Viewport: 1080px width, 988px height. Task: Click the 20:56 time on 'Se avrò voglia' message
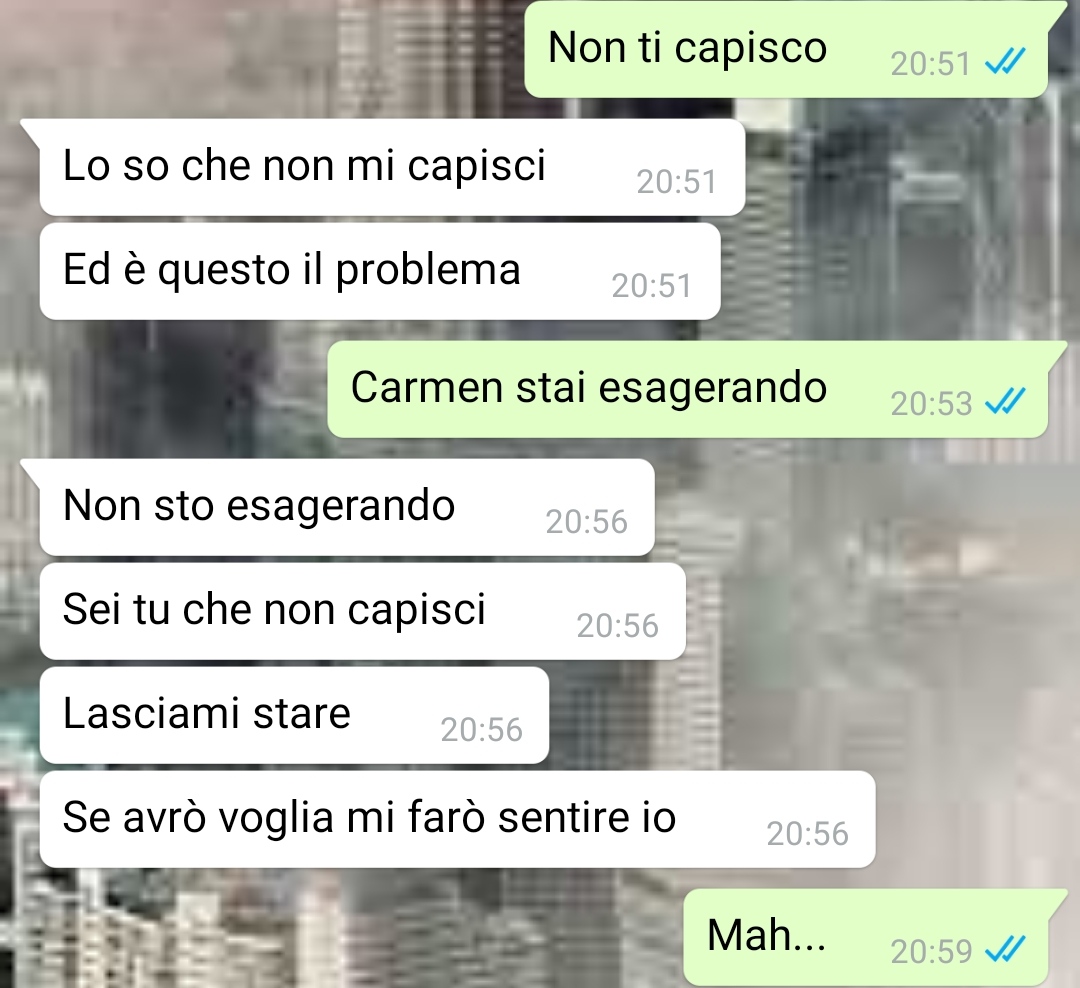click(x=807, y=834)
